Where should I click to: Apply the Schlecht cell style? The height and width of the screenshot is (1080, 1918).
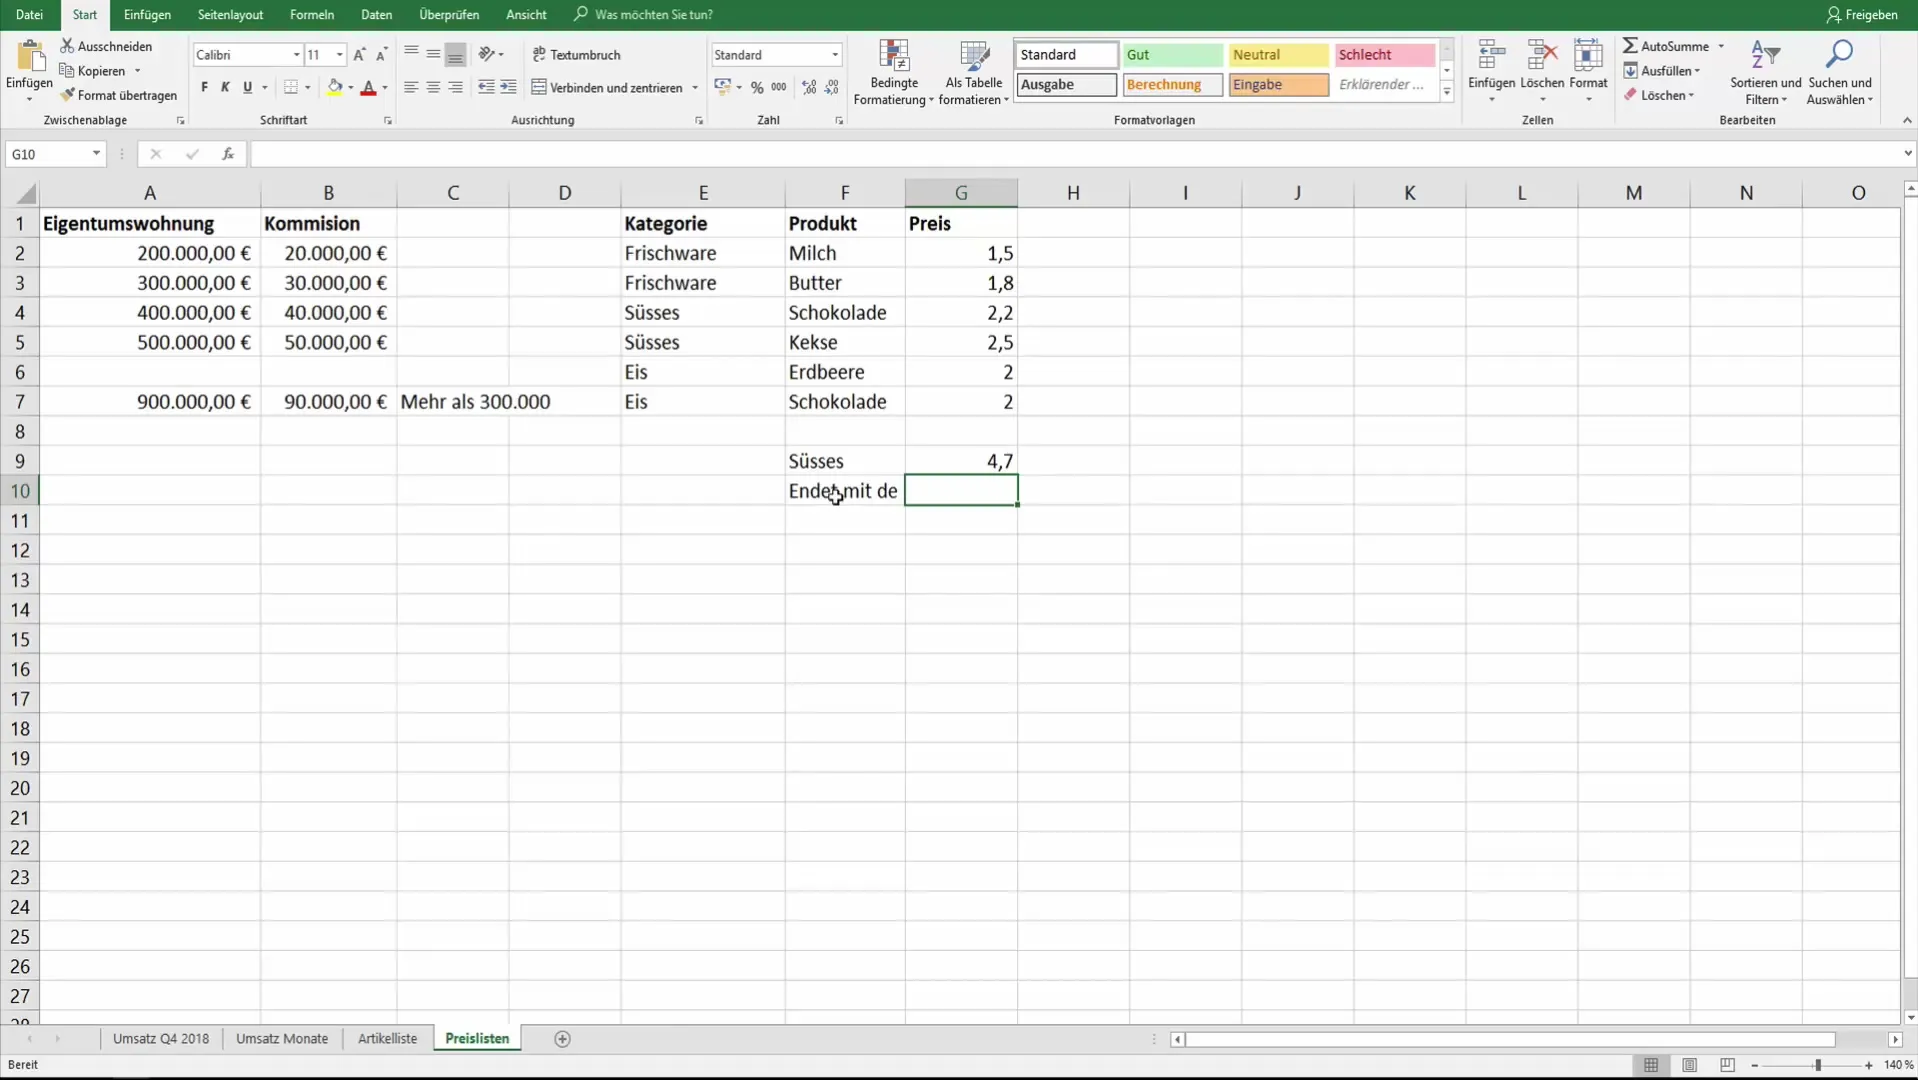point(1384,55)
